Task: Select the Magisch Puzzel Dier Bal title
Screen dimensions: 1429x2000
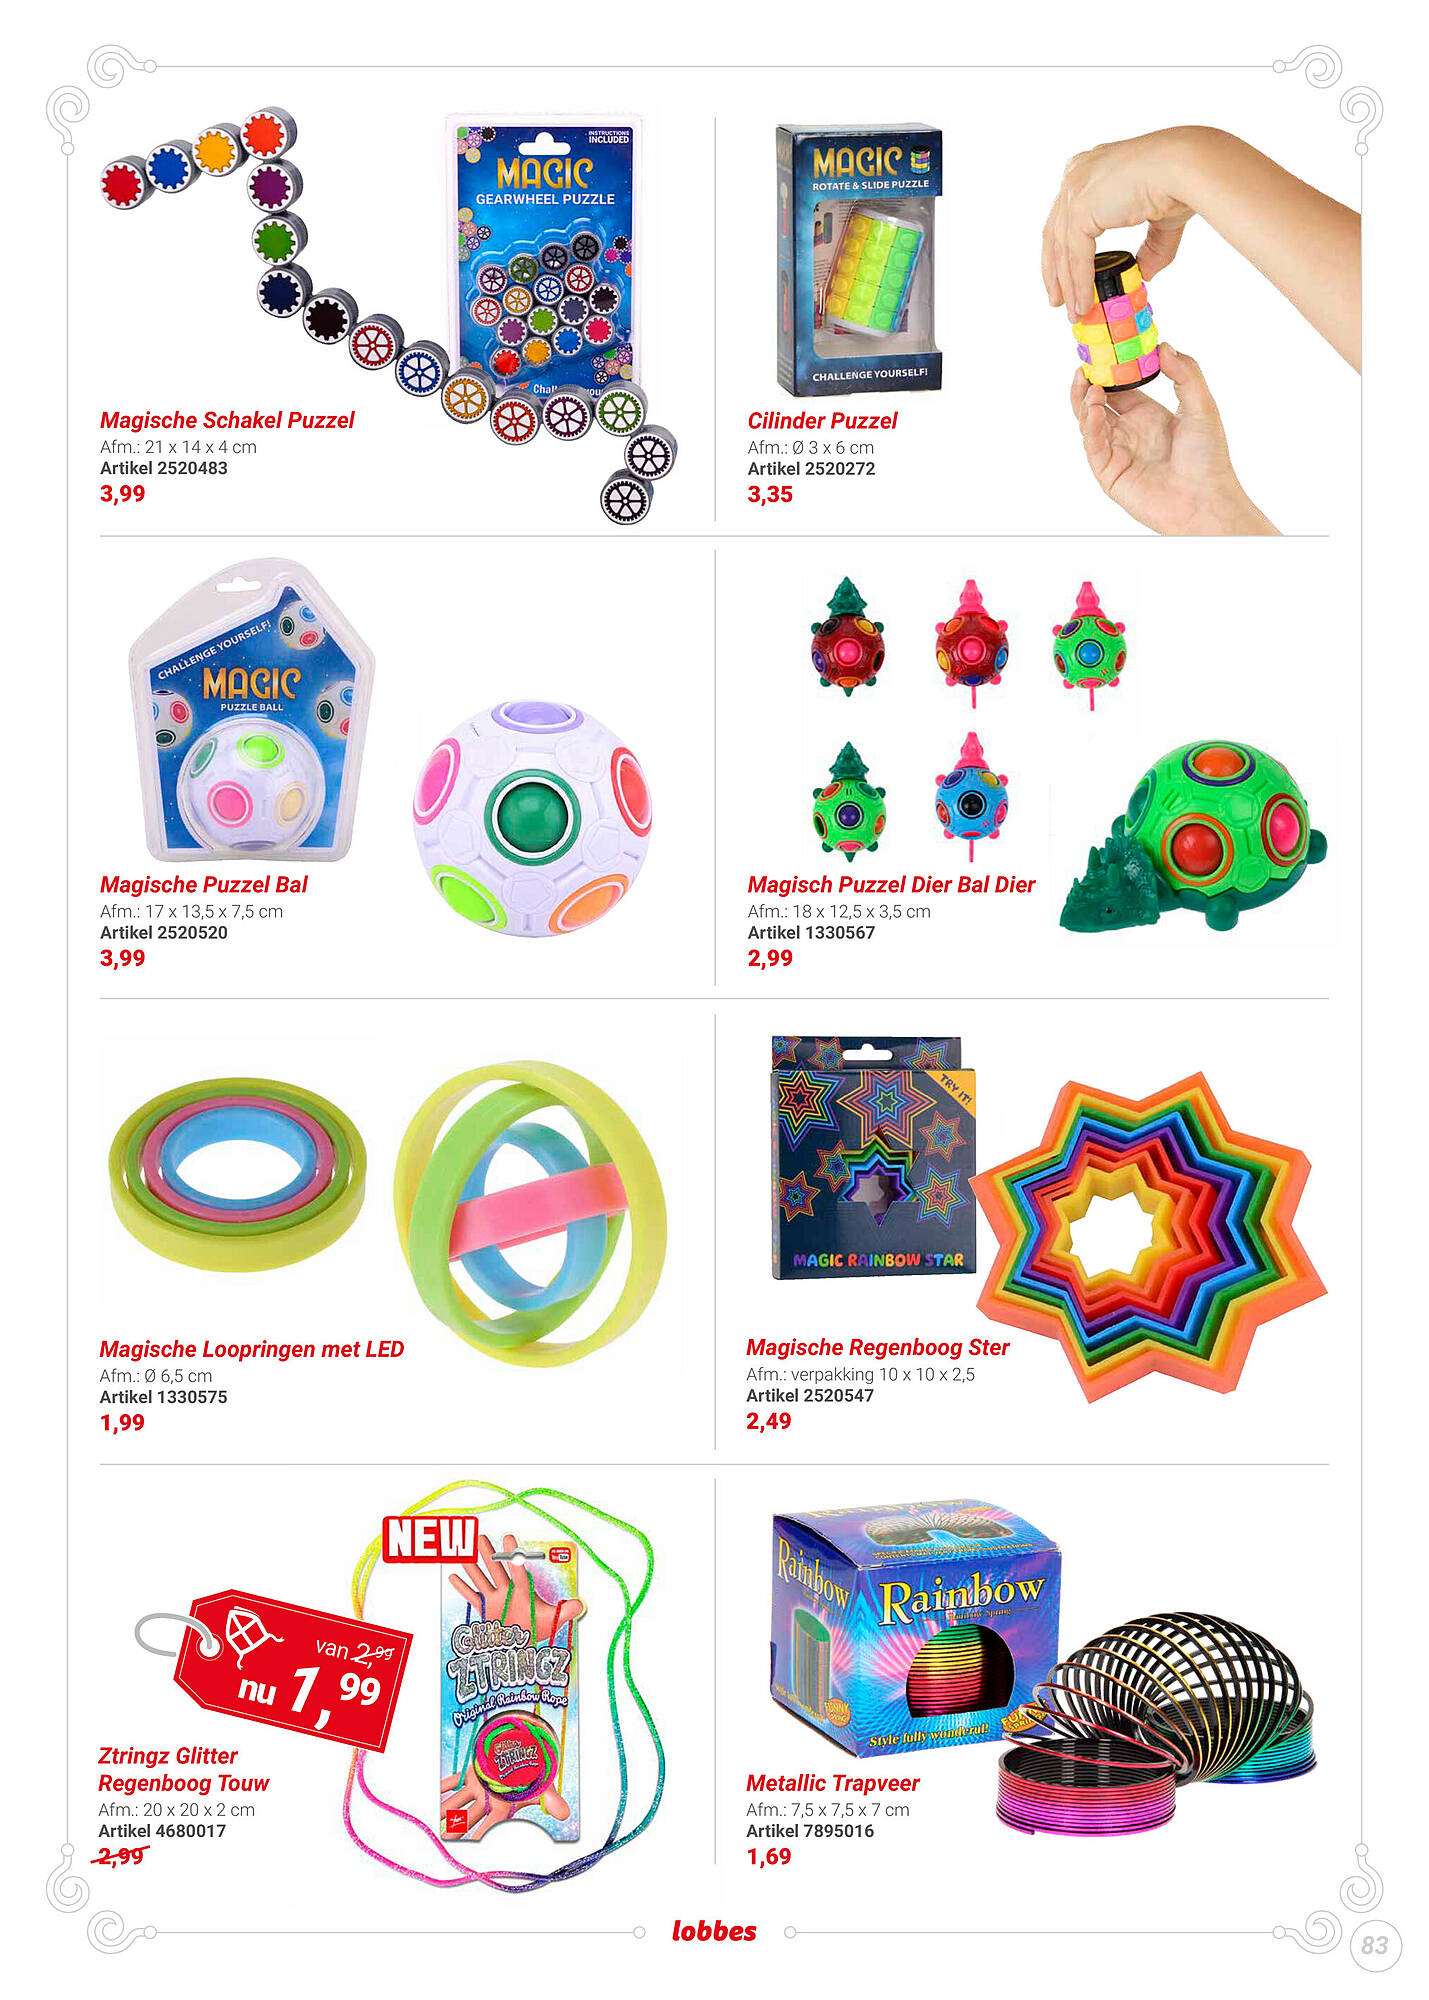Action: [x=891, y=885]
